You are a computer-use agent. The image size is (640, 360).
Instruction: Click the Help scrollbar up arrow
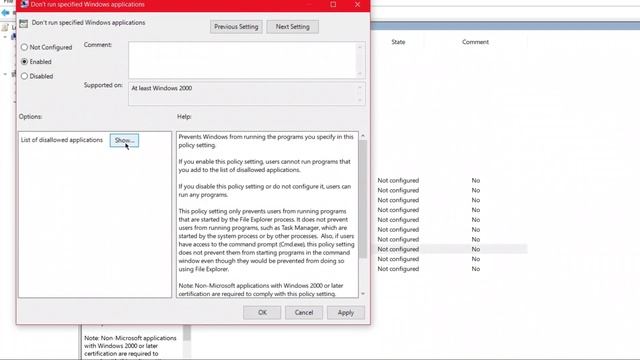(x=363, y=136)
